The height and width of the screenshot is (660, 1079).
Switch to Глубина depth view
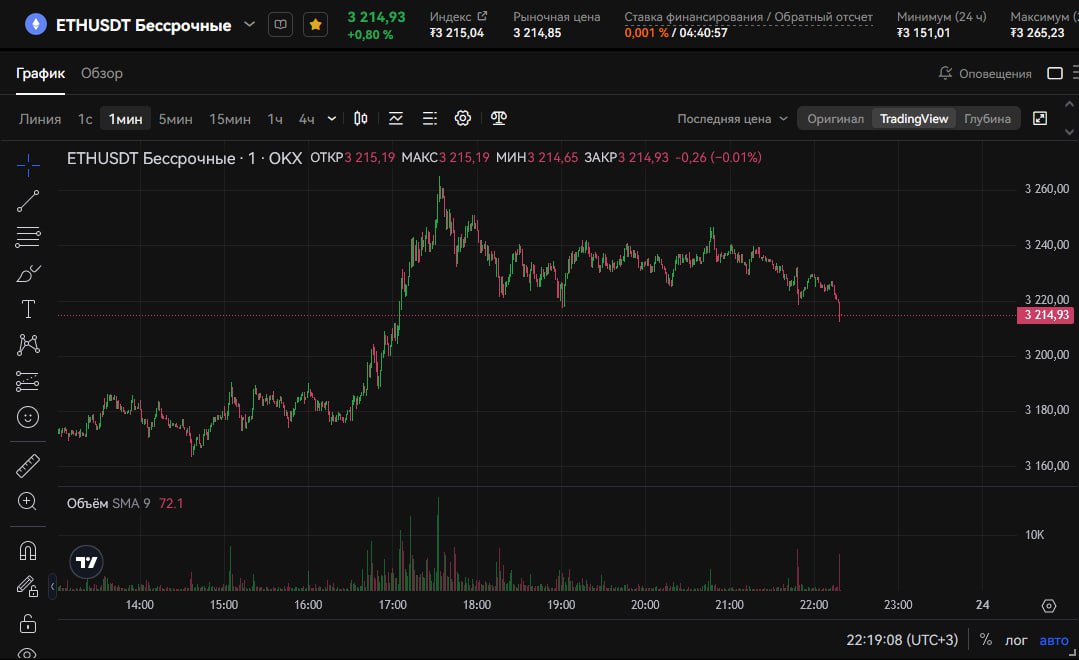[987, 118]
